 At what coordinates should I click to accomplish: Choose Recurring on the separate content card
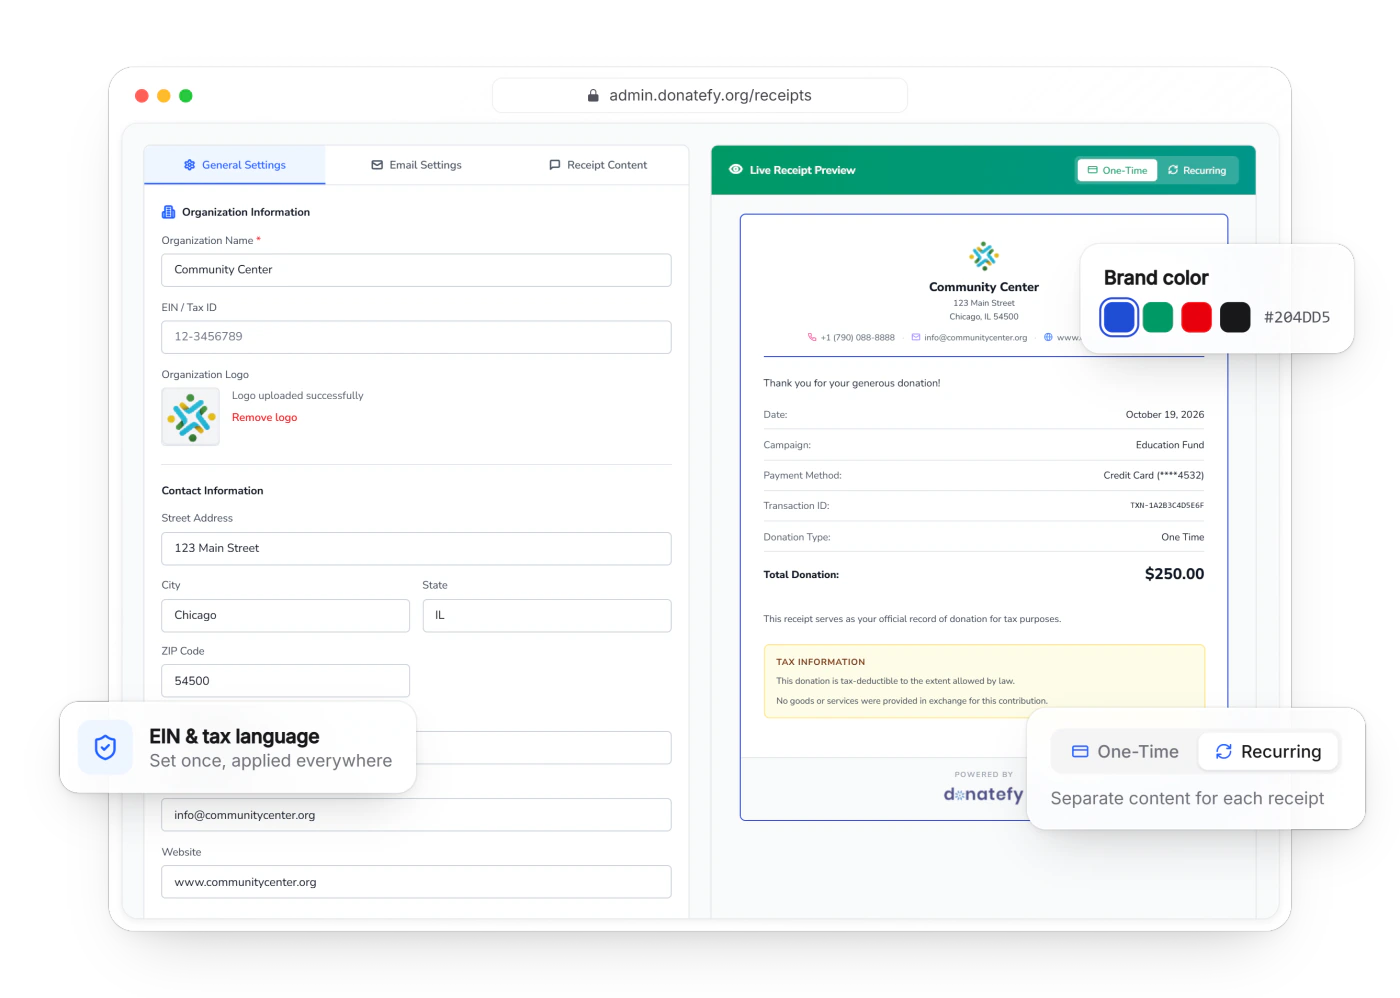pyautogui.click(x=1268, y=752)
